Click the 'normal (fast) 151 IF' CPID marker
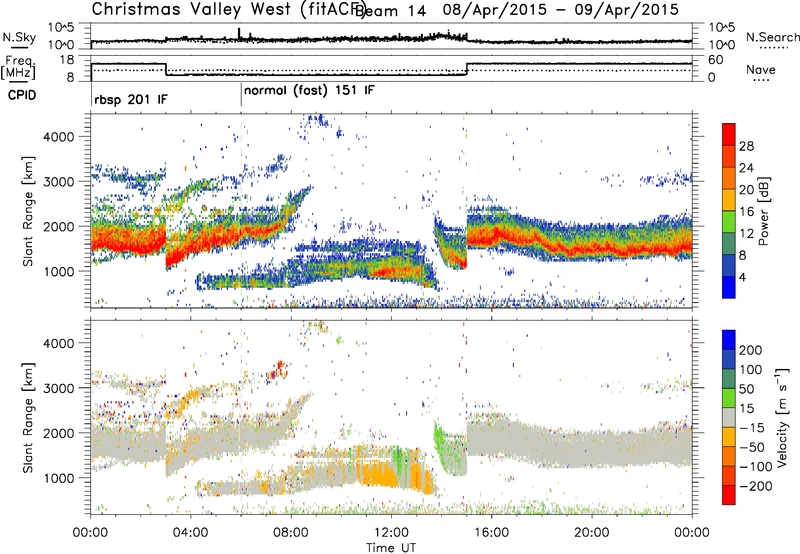 point(309,91)
